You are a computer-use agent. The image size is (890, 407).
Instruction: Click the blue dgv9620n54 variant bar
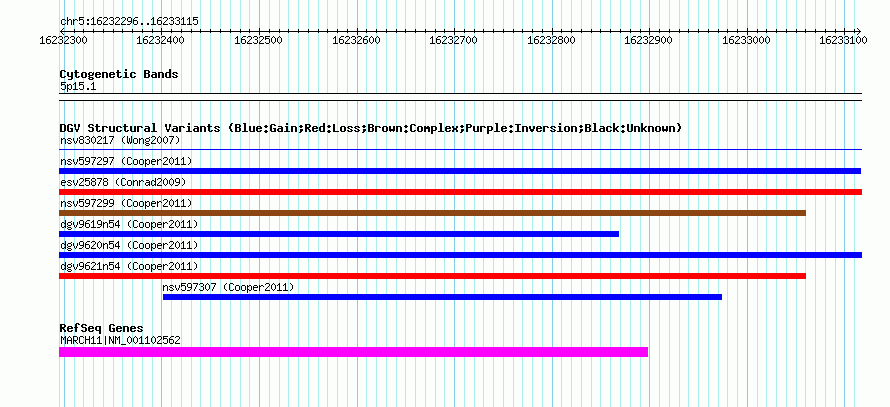coord(460,255)
